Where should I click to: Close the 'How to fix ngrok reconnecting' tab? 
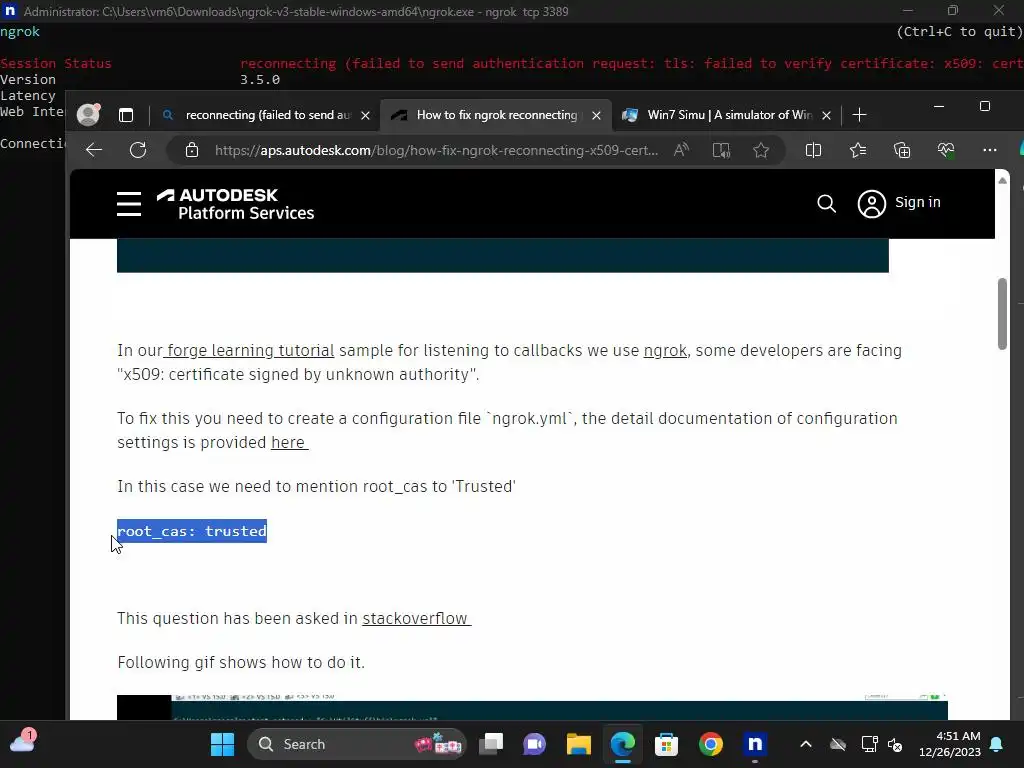[x=596, y=116]
